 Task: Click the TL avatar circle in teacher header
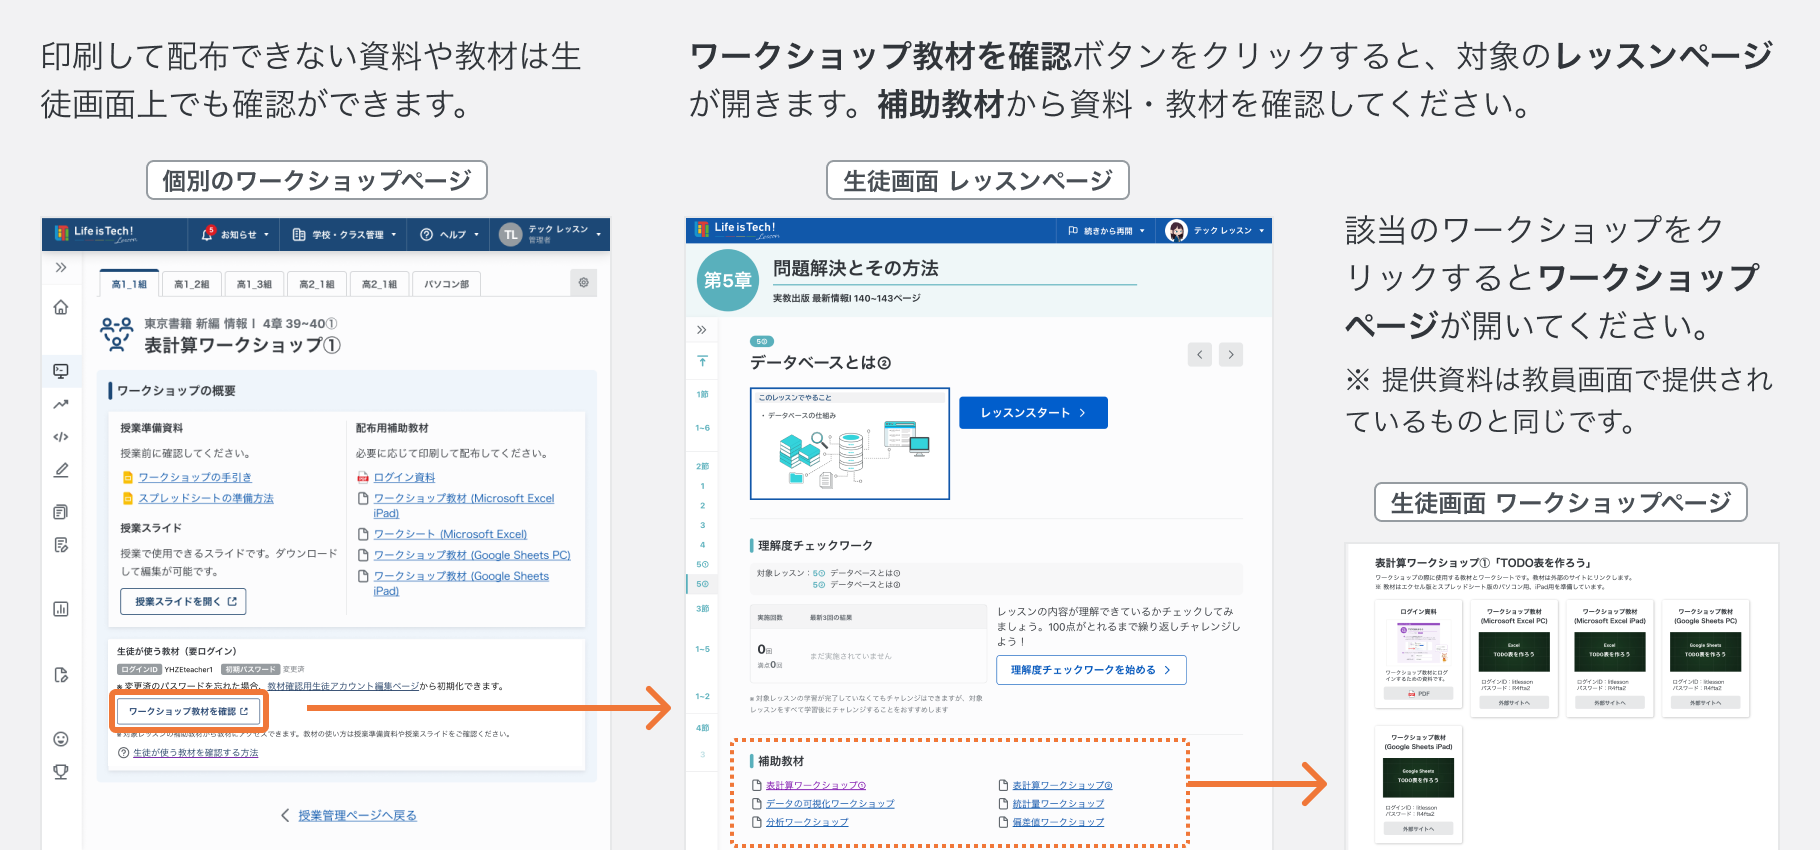511,235
